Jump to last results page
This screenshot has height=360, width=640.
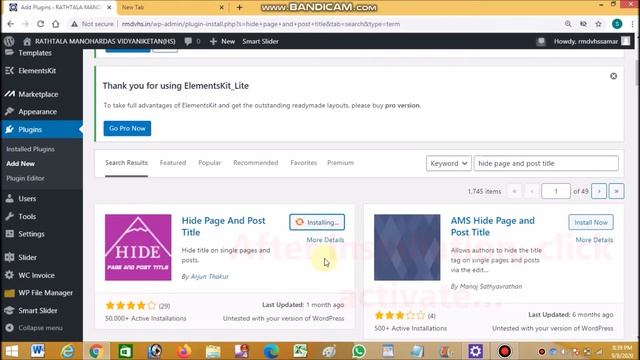pyautogui.click(x=616, y=191)
